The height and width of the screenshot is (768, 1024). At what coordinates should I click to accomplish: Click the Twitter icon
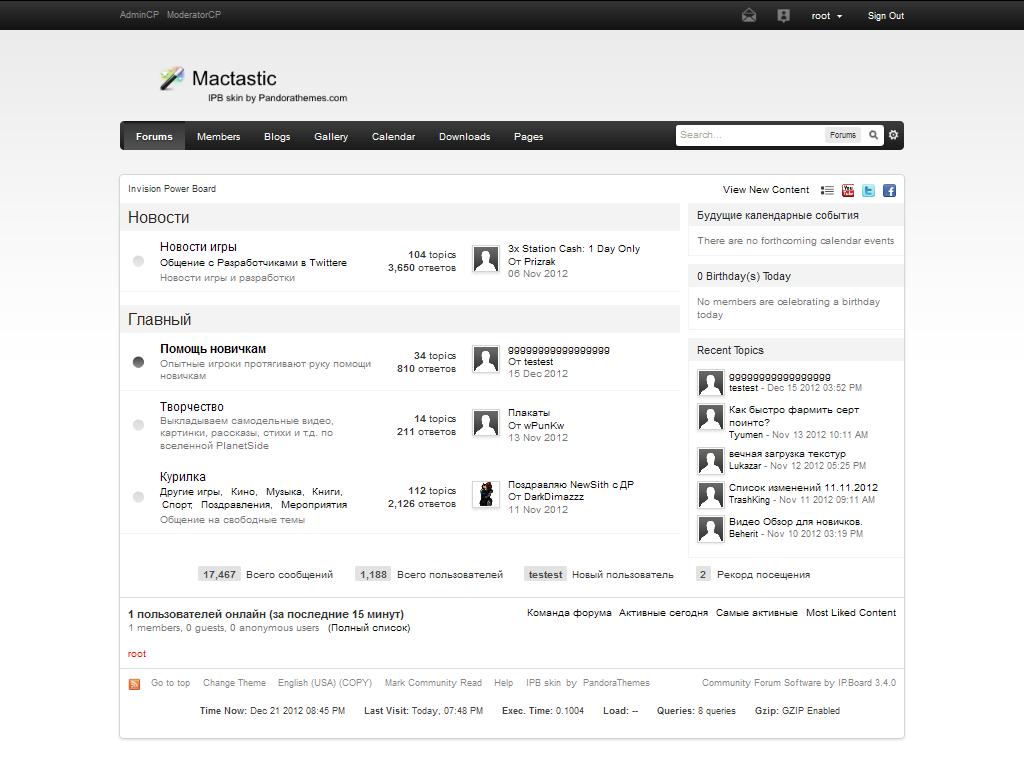point(868,190)
